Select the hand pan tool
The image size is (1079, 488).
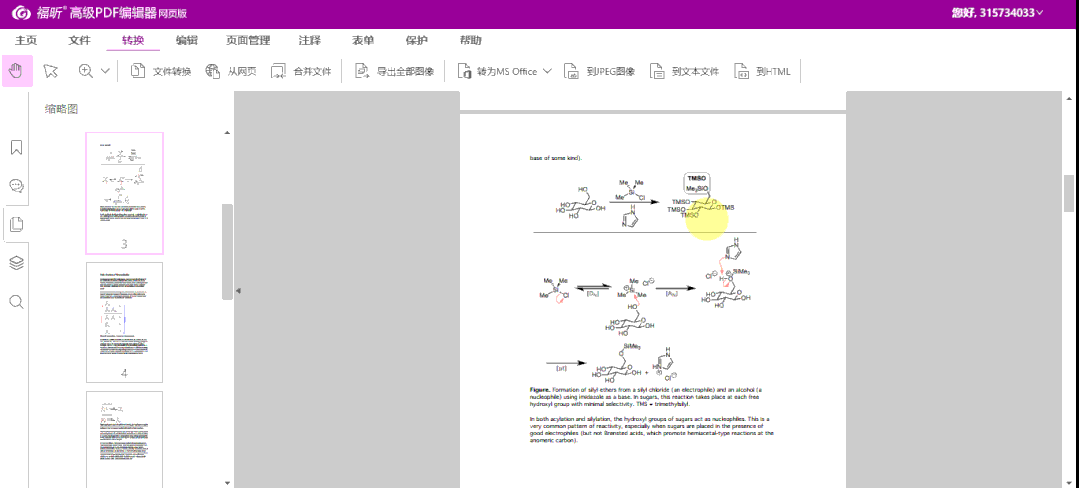[16, 71]
